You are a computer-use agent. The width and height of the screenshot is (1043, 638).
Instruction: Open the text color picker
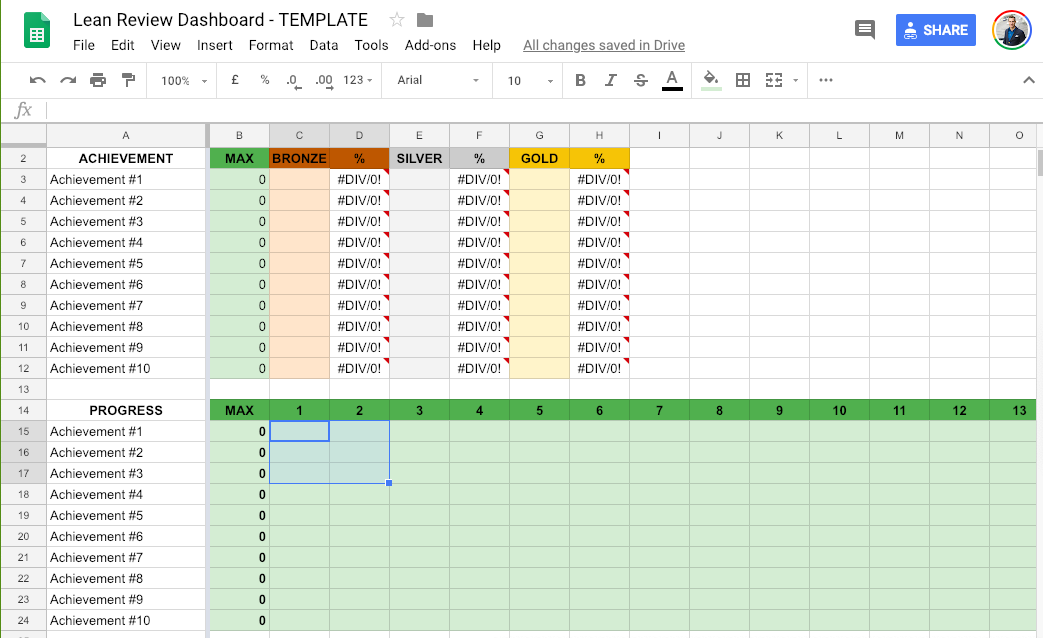(x=672, y=80)
